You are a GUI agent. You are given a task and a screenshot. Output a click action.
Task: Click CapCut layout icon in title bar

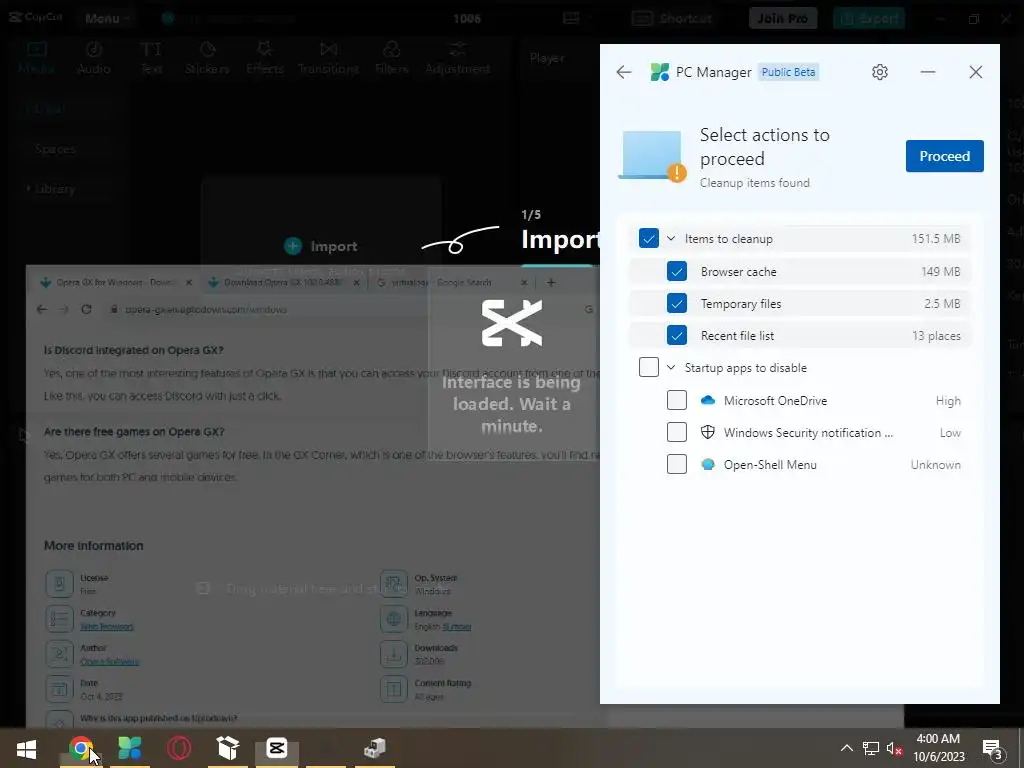571,18
